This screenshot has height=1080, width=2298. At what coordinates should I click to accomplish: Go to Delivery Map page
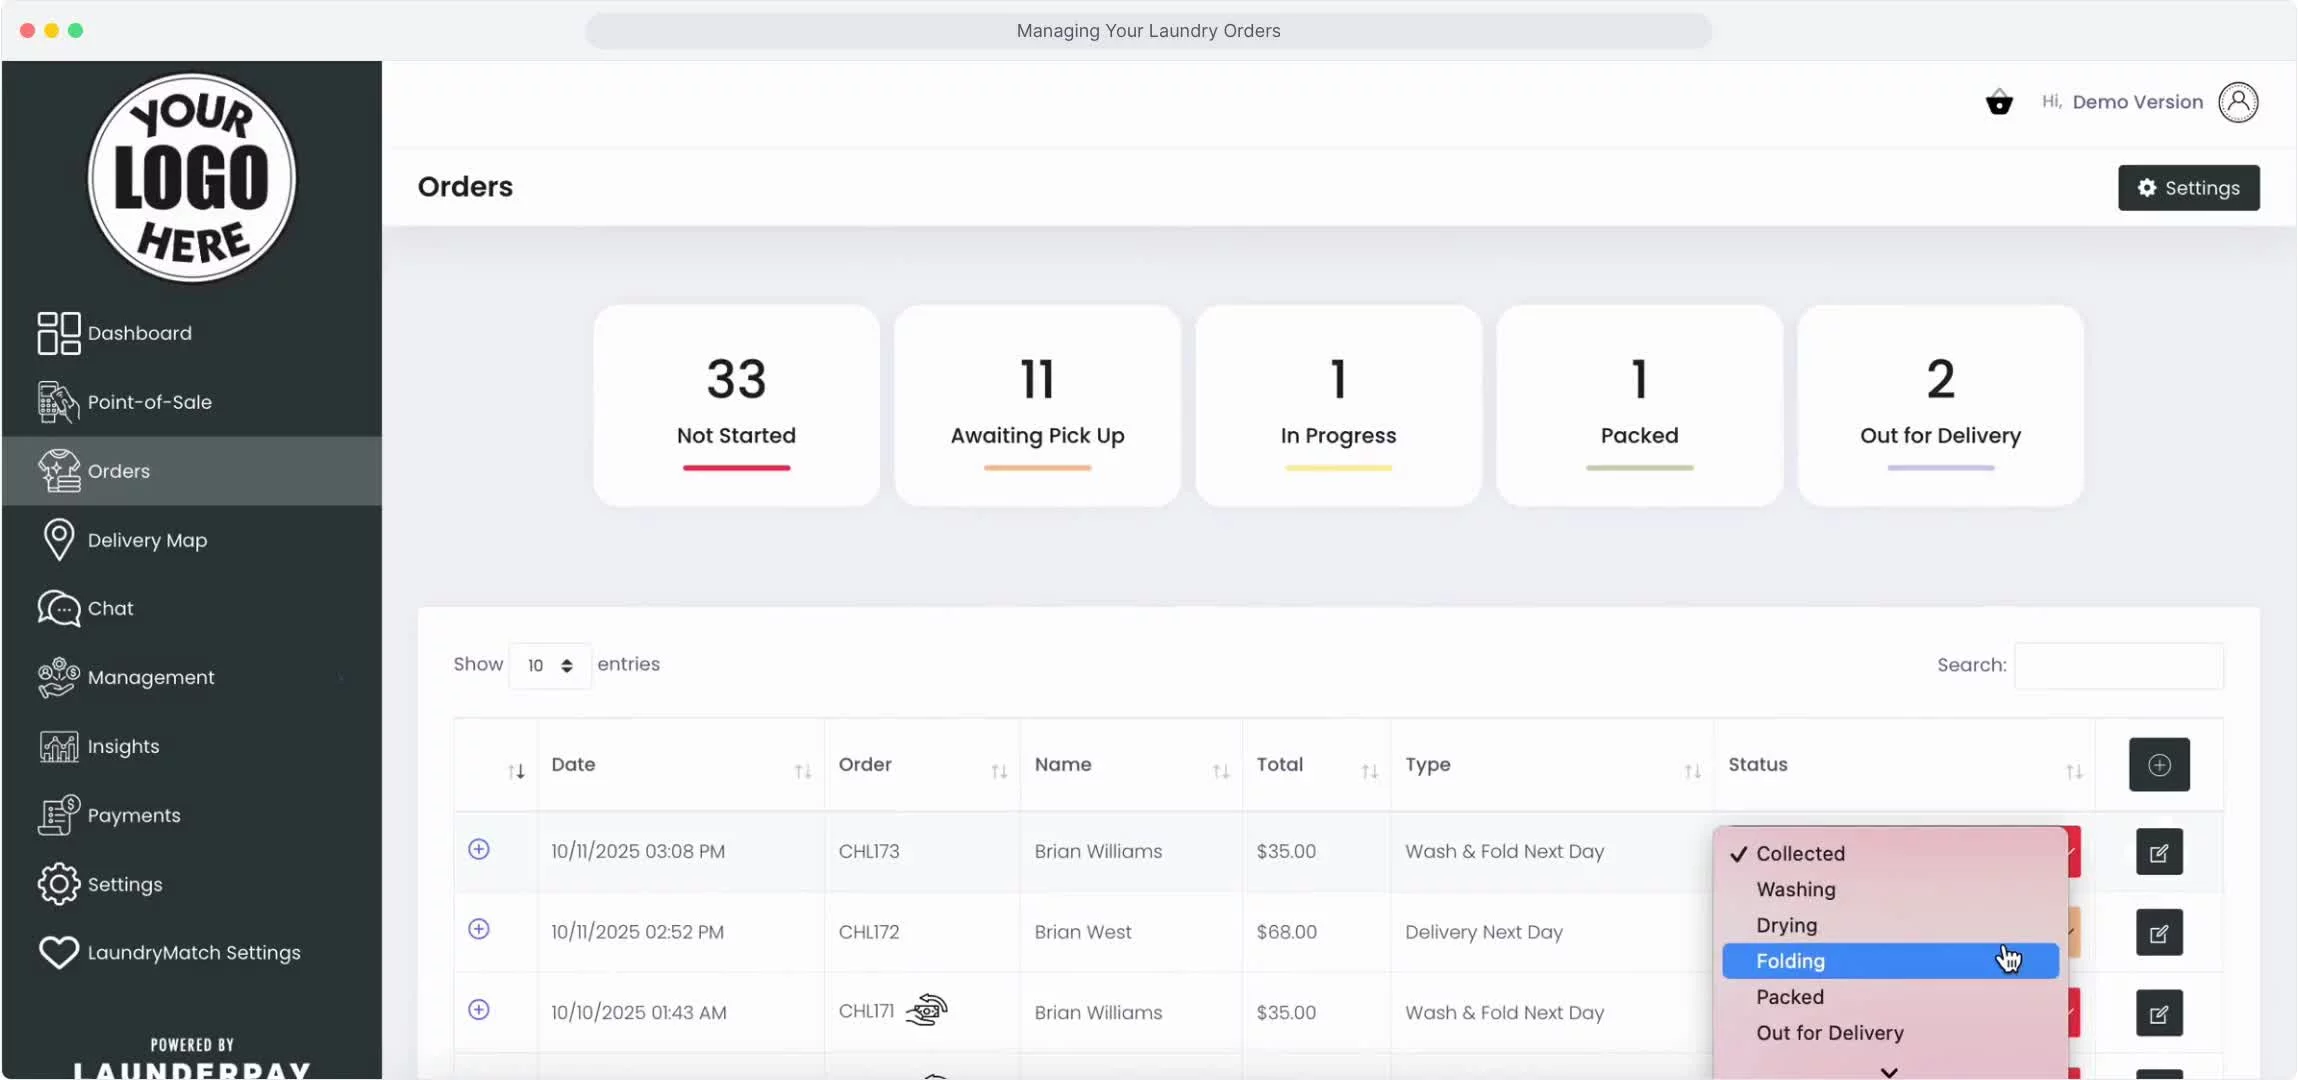pos(147,540)
